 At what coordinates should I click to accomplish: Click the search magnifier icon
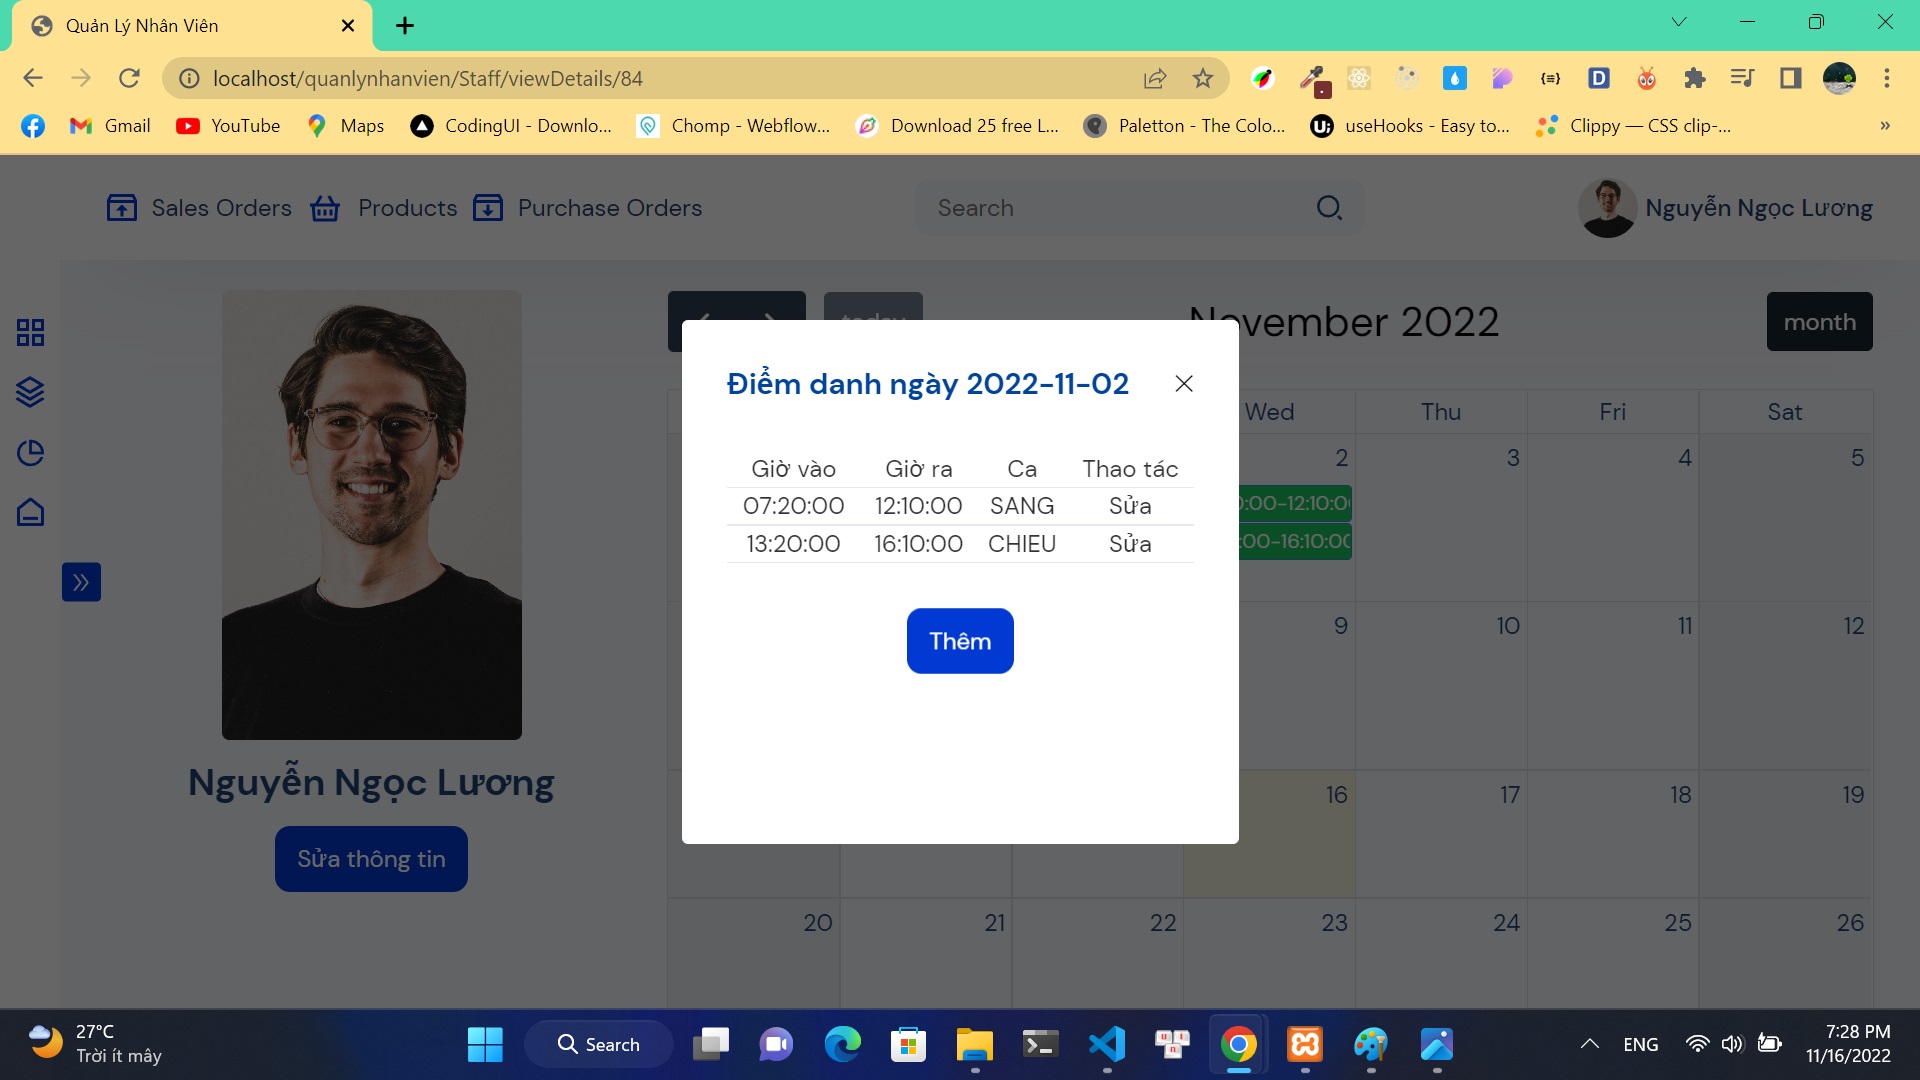1329,208
